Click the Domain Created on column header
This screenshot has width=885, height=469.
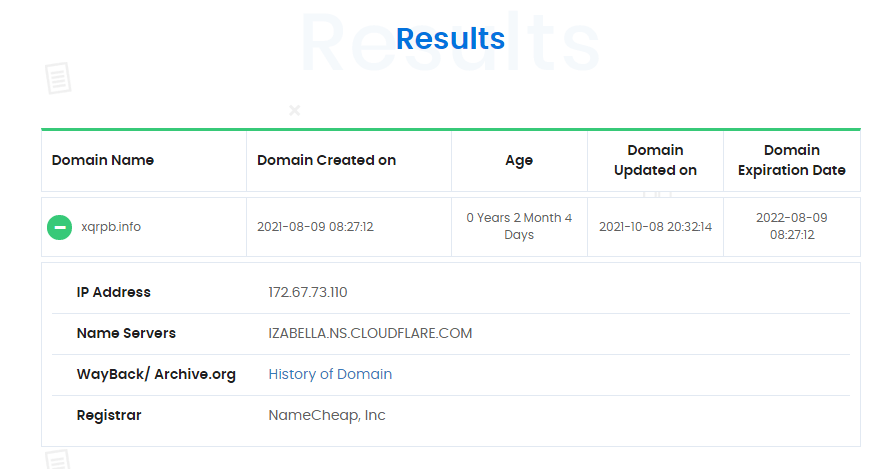326,160
